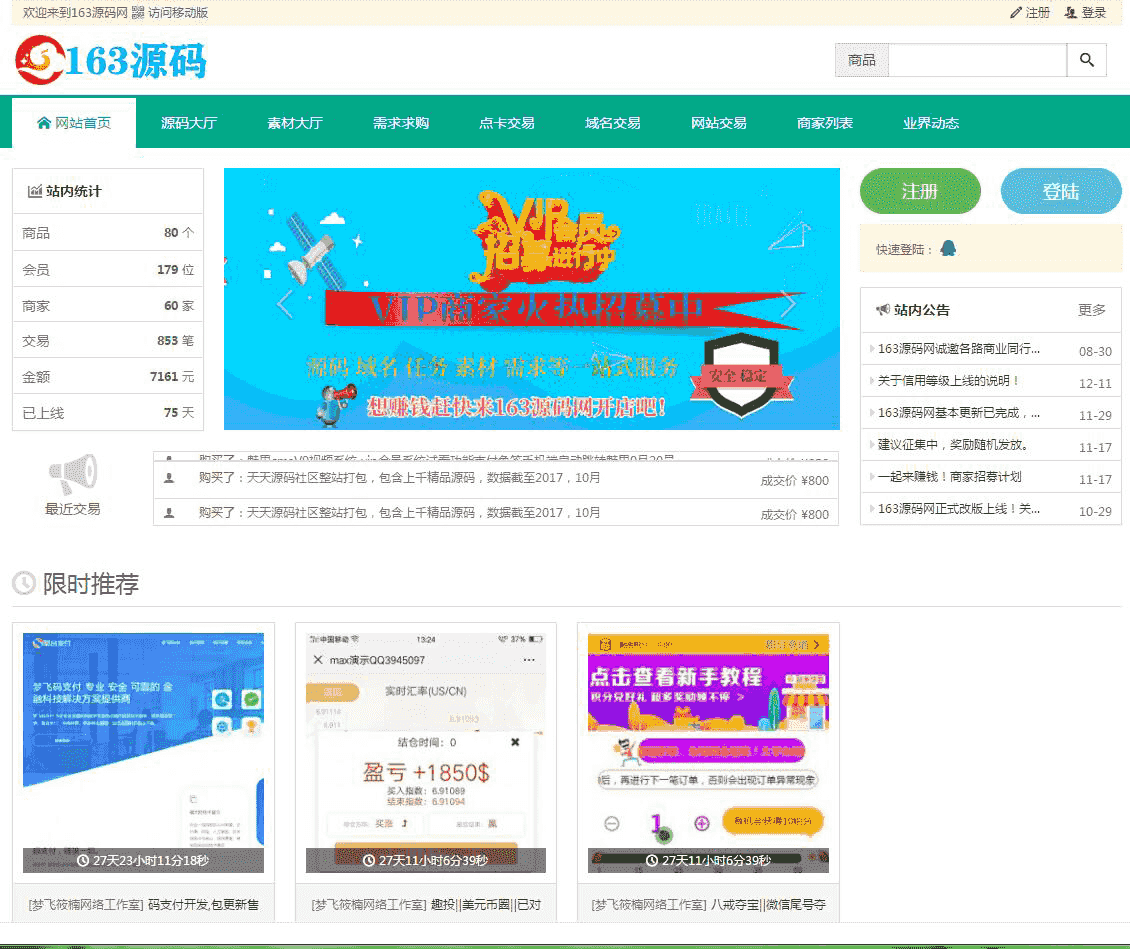Image resolution: width=1130 pixels, height=949 pixels.
Task: Open the 商品 search category dropdown
Action: coord(860,60)
